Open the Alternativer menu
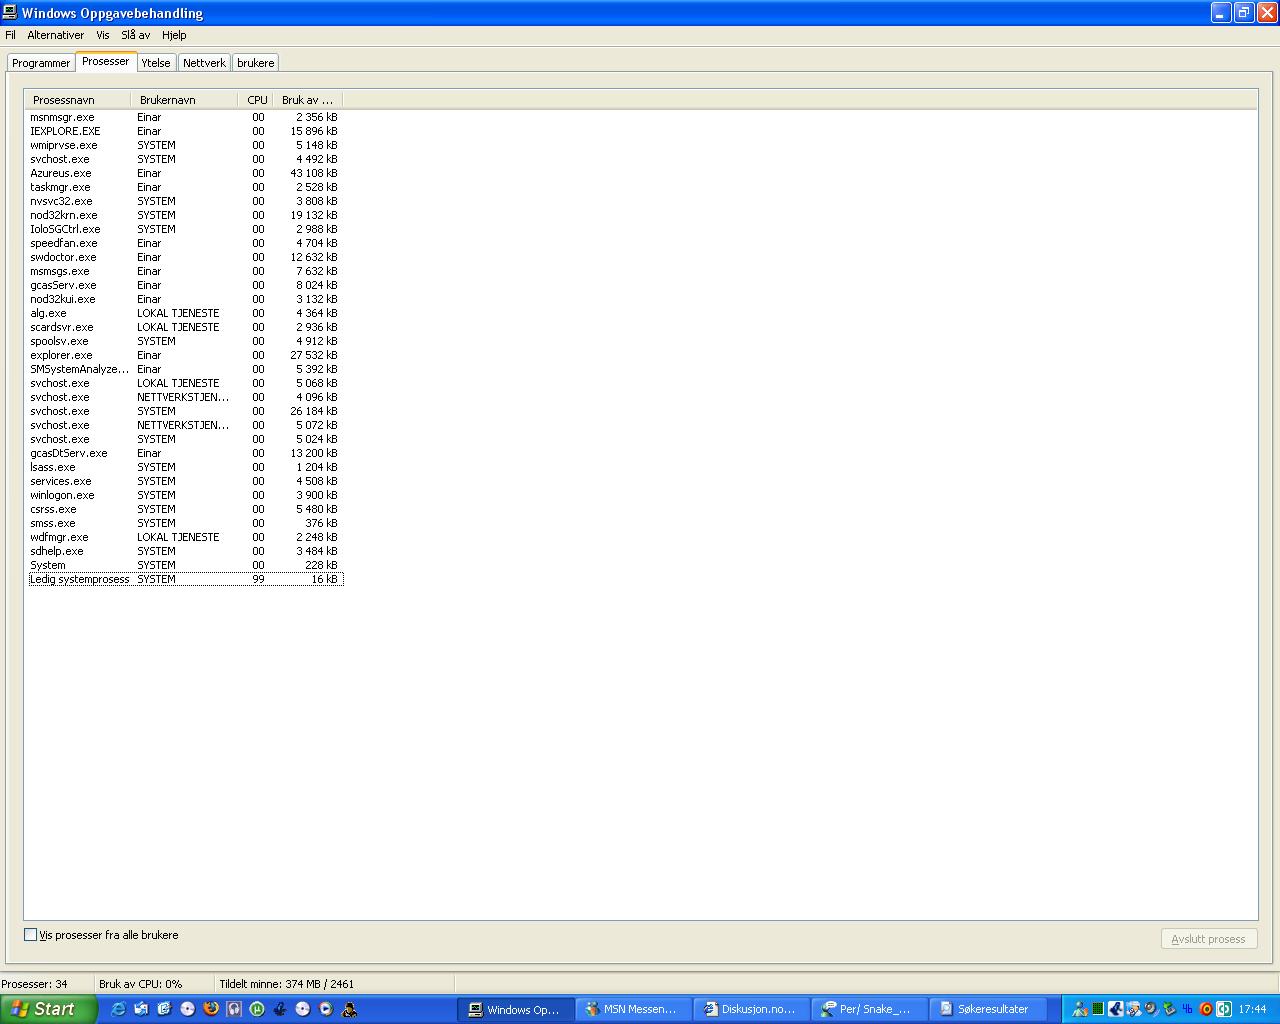Viewport: 1280px width, 1024px height. 56,35
